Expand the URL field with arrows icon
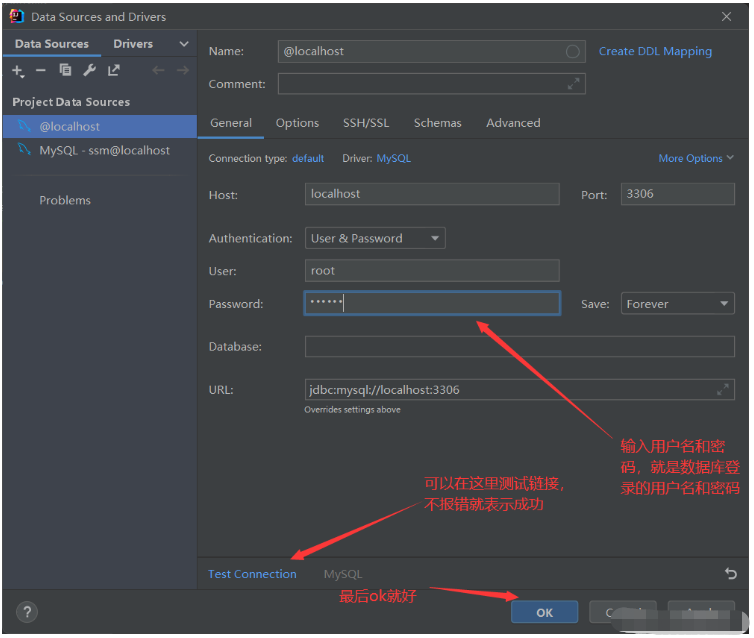754x638 pixels. pos(722,389)
